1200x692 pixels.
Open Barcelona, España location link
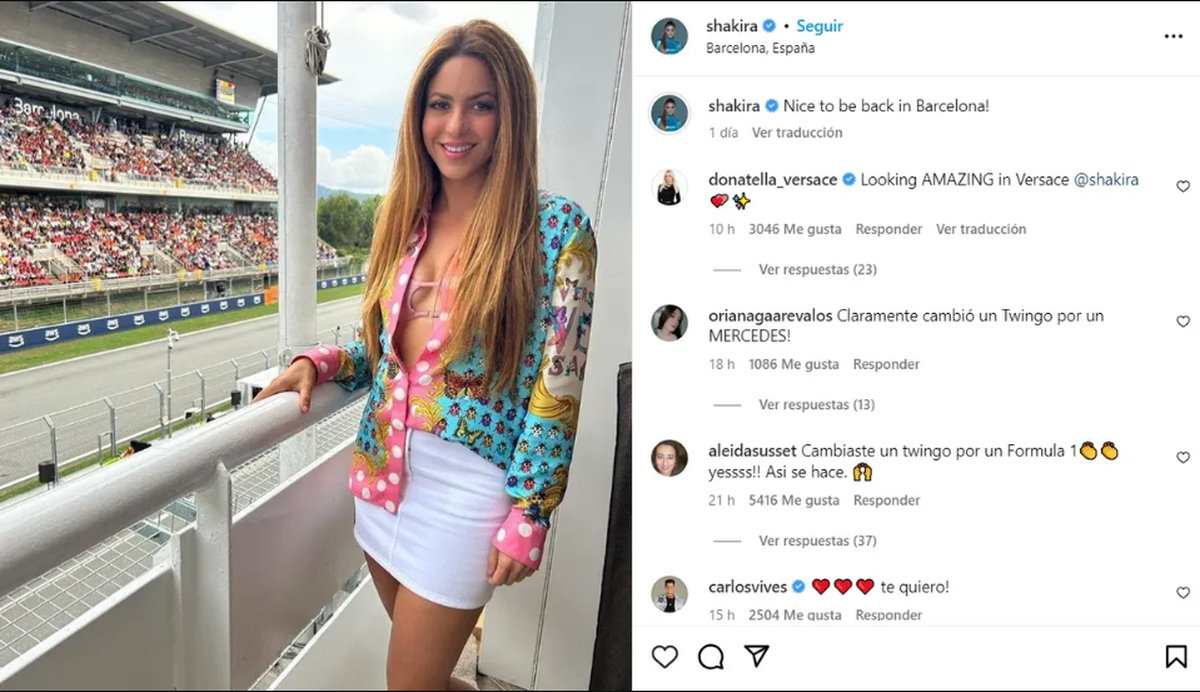point(760,48)
